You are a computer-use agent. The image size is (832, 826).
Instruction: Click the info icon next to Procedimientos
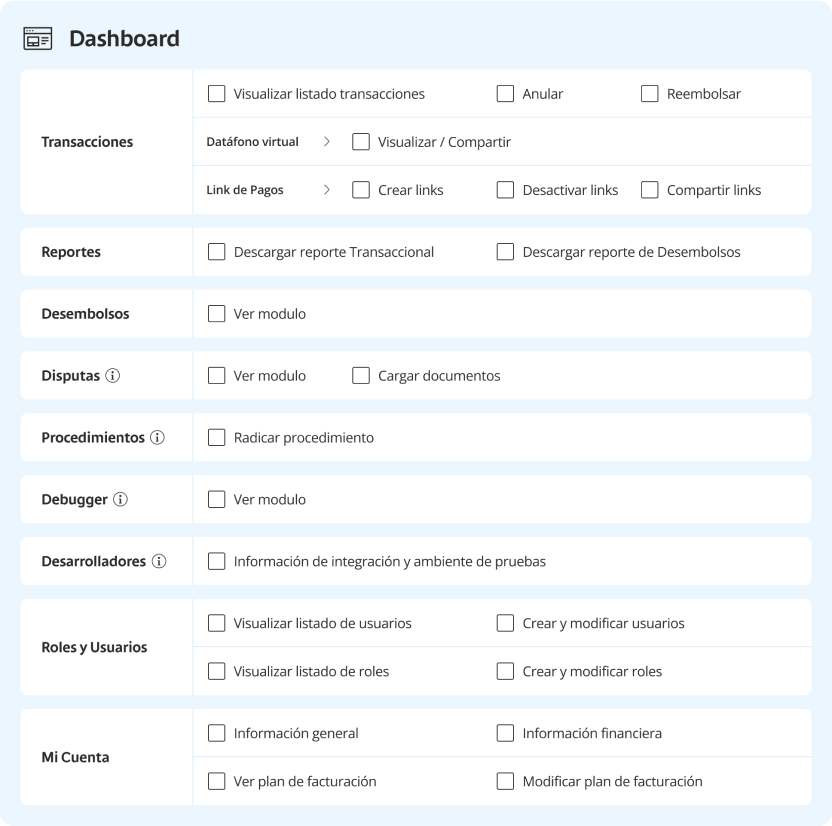tap(157, 438)
